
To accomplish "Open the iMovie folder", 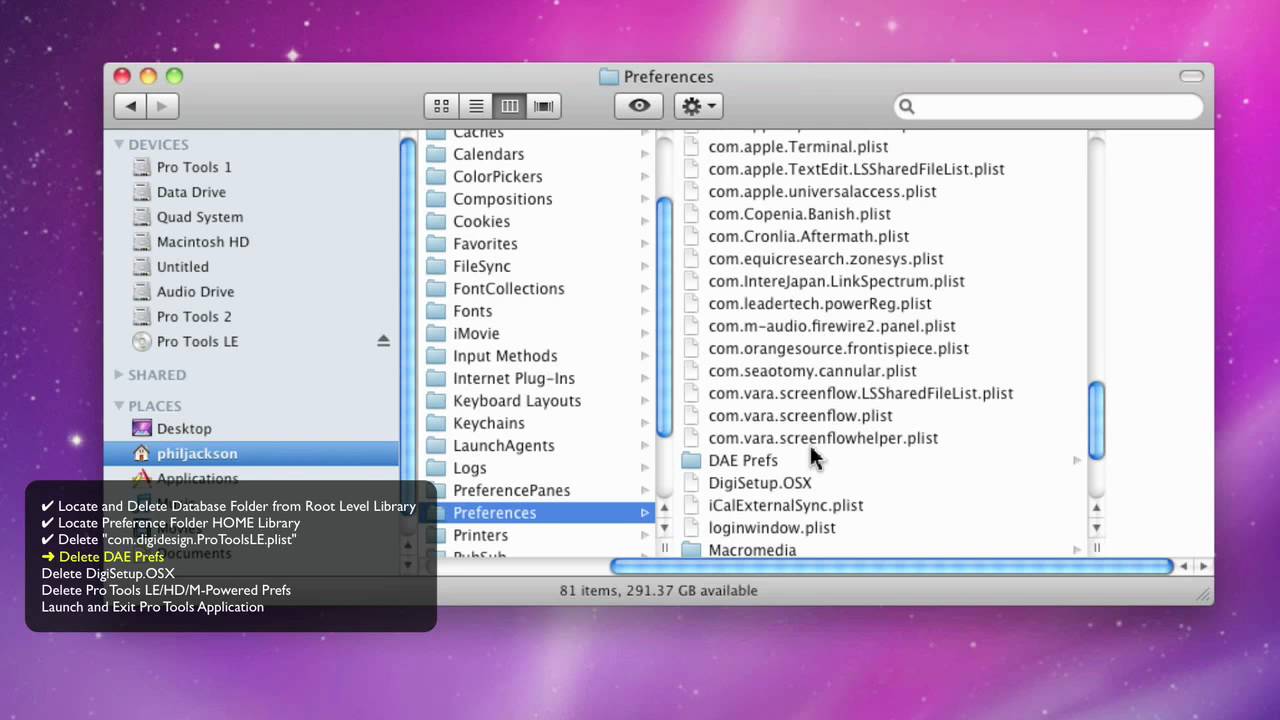I will tap(476, 334).
